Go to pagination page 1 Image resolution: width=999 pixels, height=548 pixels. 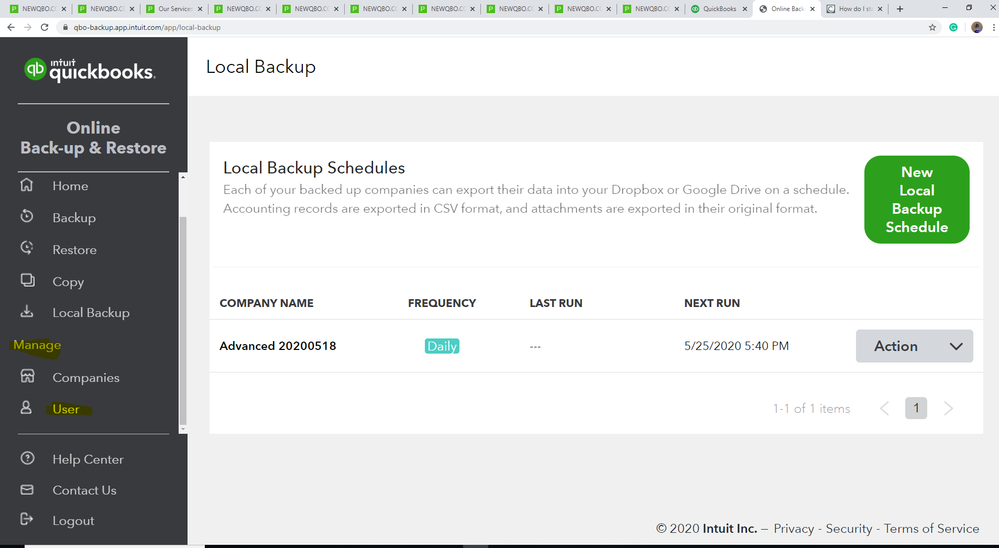(x=916, y=408)
